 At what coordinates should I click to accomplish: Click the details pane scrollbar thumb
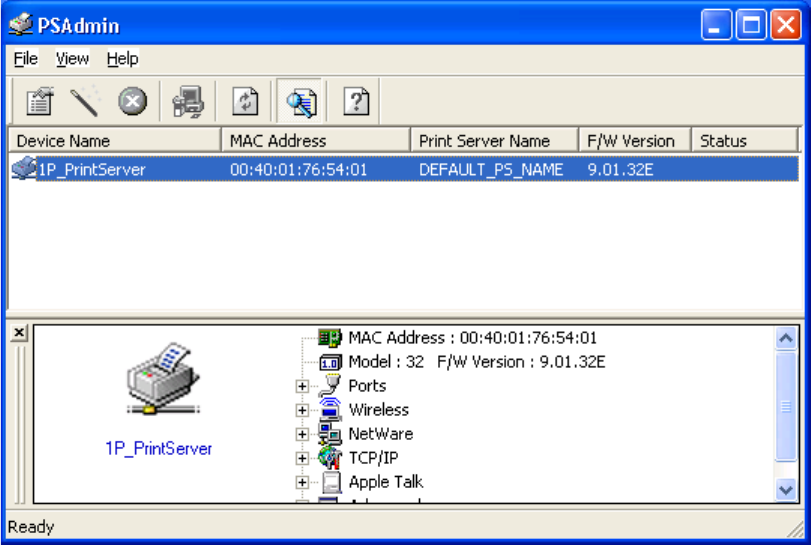coord(786,406)
